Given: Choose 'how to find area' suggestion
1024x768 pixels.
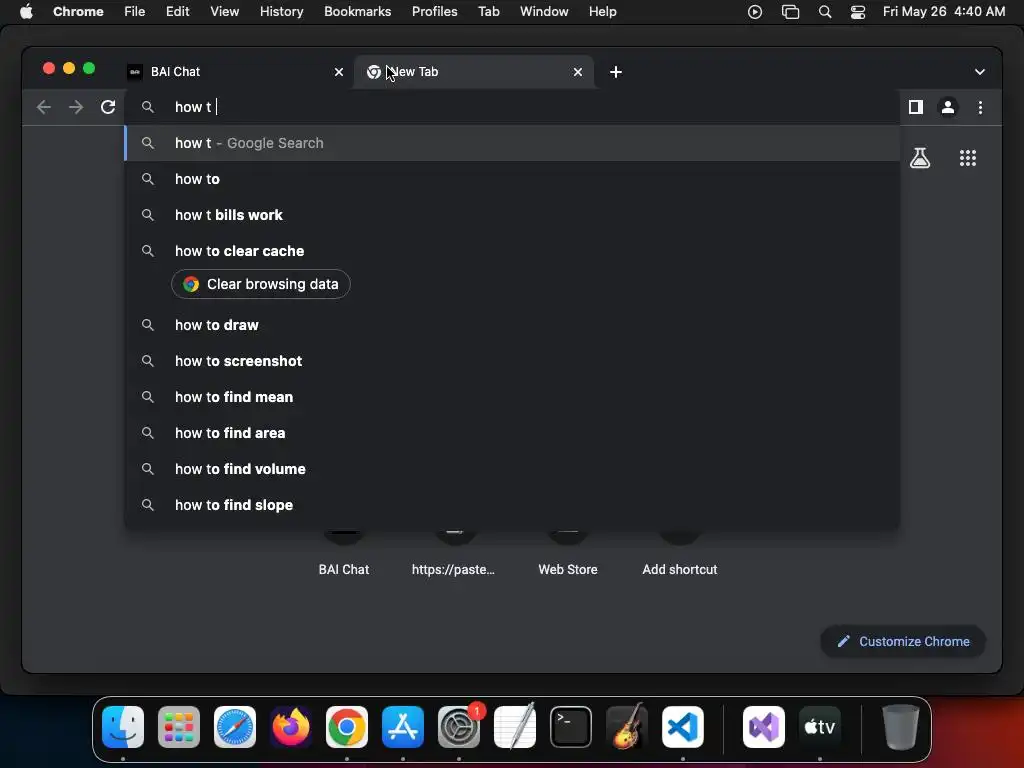Looking at the screenshot, I should (512, 433).
